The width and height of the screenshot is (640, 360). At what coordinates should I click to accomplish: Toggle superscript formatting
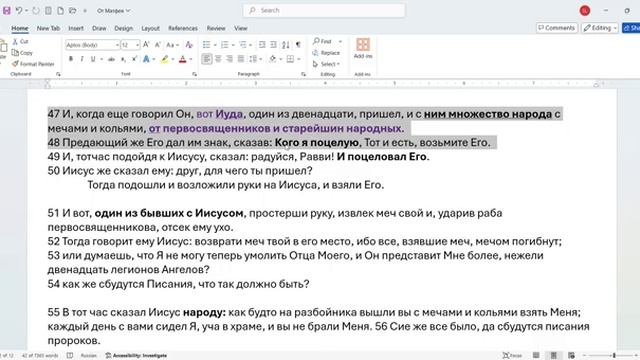tap(134, 59)
